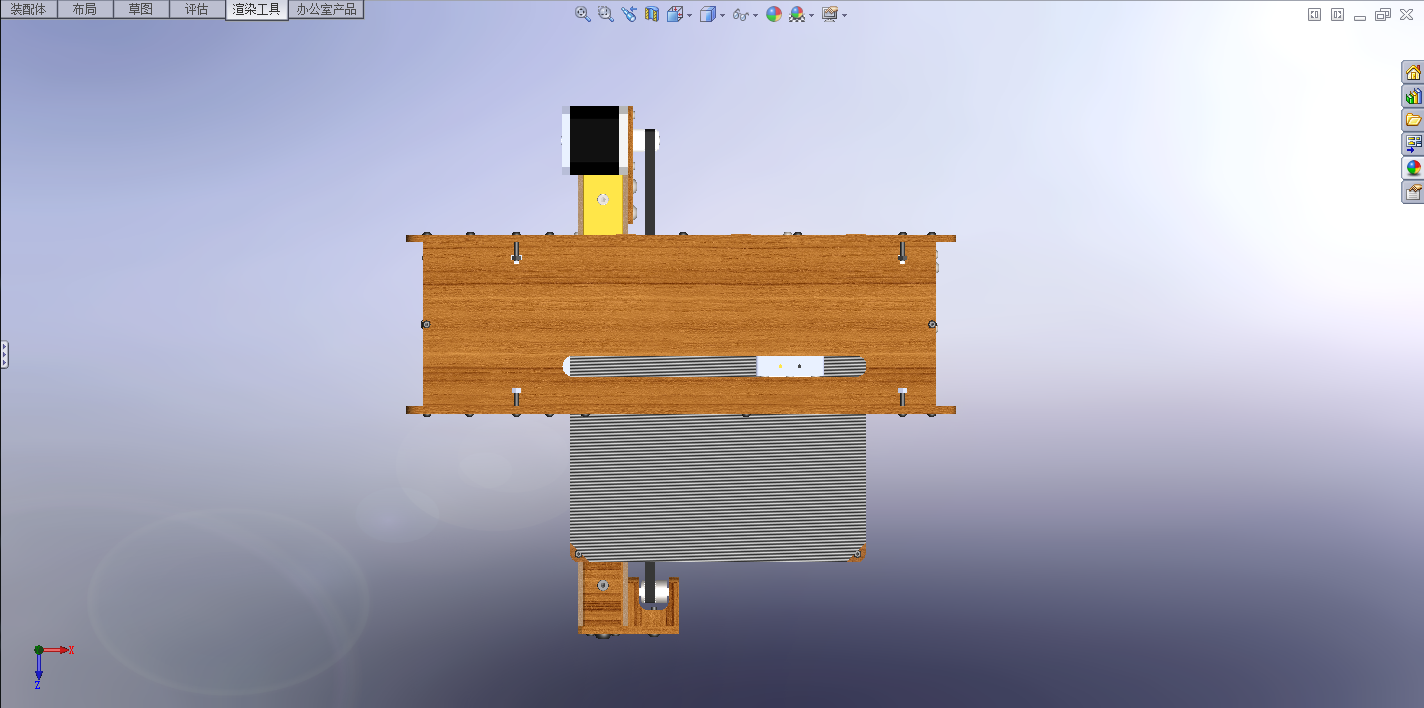This screenshot has width=1424, height=708.
Task: Select the Zoom to Area tool
Action: [x=606, y=14]
